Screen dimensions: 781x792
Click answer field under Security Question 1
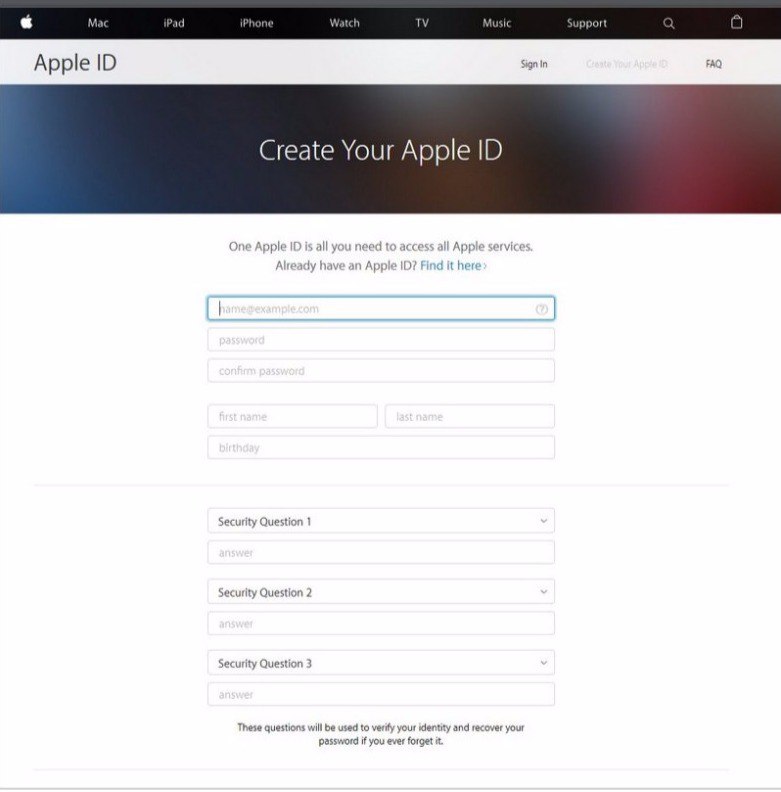(381, 553)
